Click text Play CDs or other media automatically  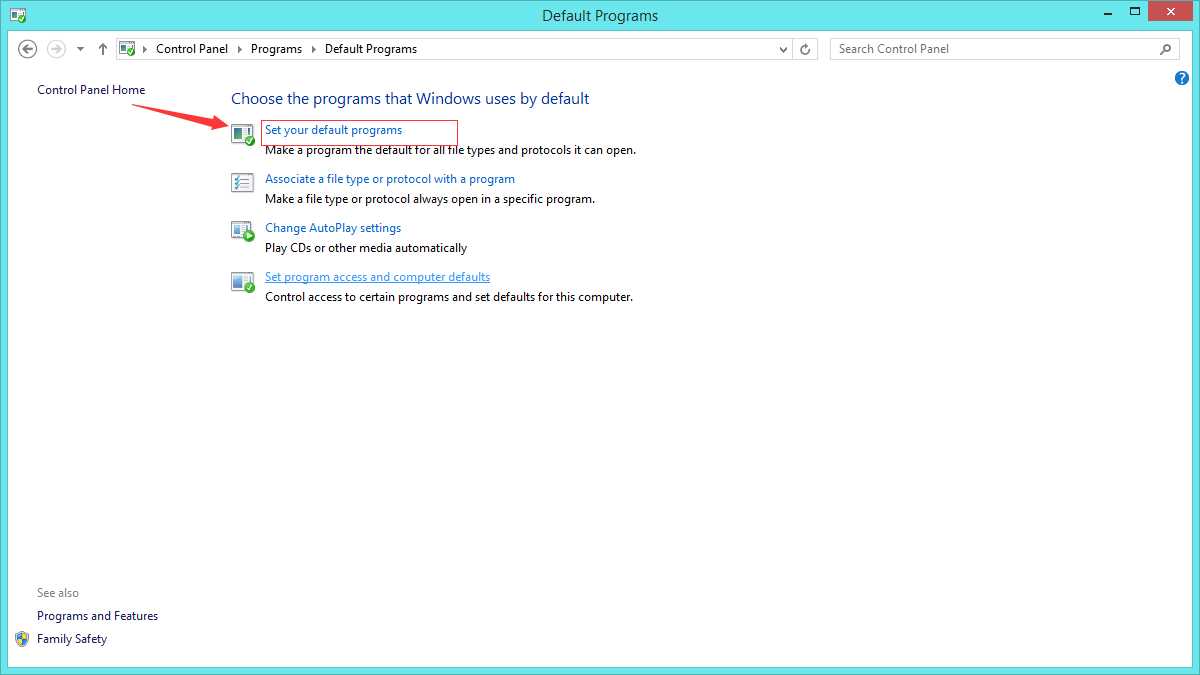coord(366,248)
